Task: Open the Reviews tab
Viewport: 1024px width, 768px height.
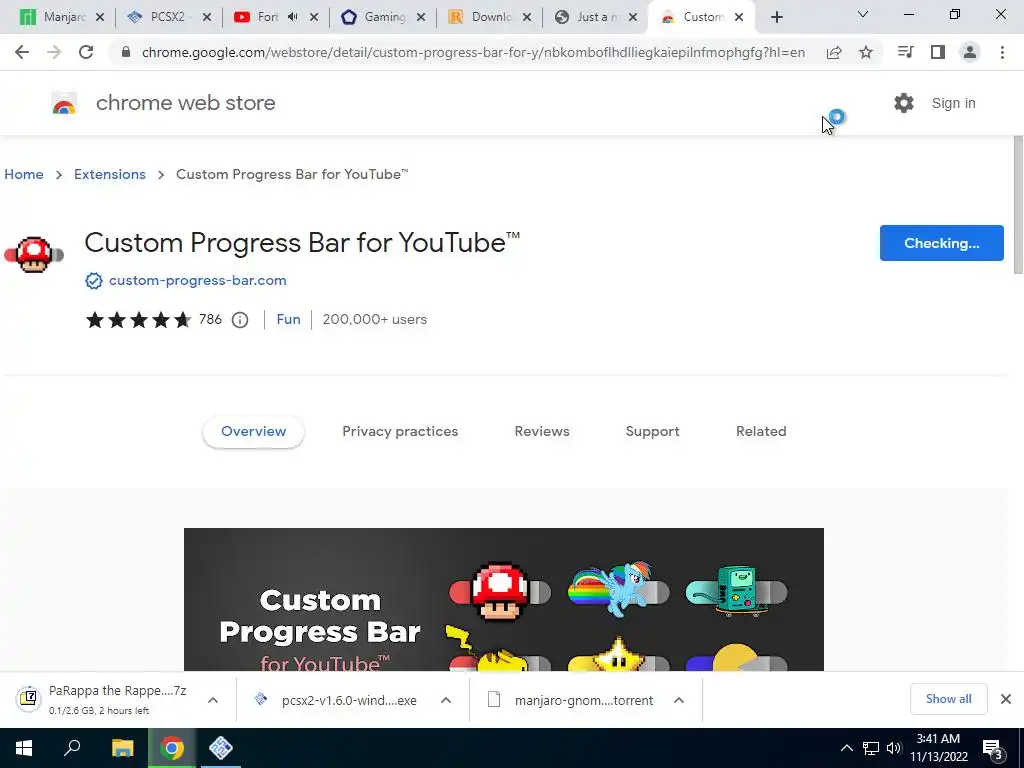Action: [542, 432]
